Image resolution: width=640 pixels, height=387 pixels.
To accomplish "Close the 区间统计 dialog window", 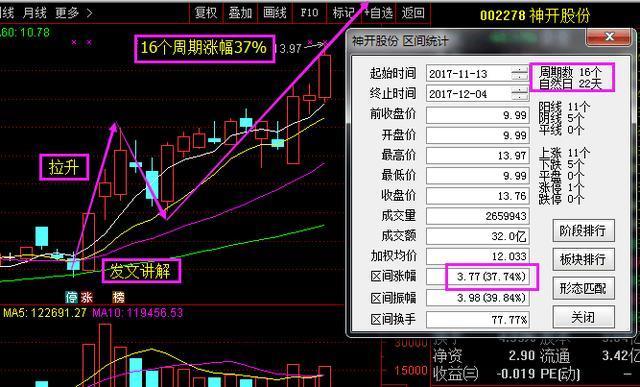I will [x=609, y=37].
